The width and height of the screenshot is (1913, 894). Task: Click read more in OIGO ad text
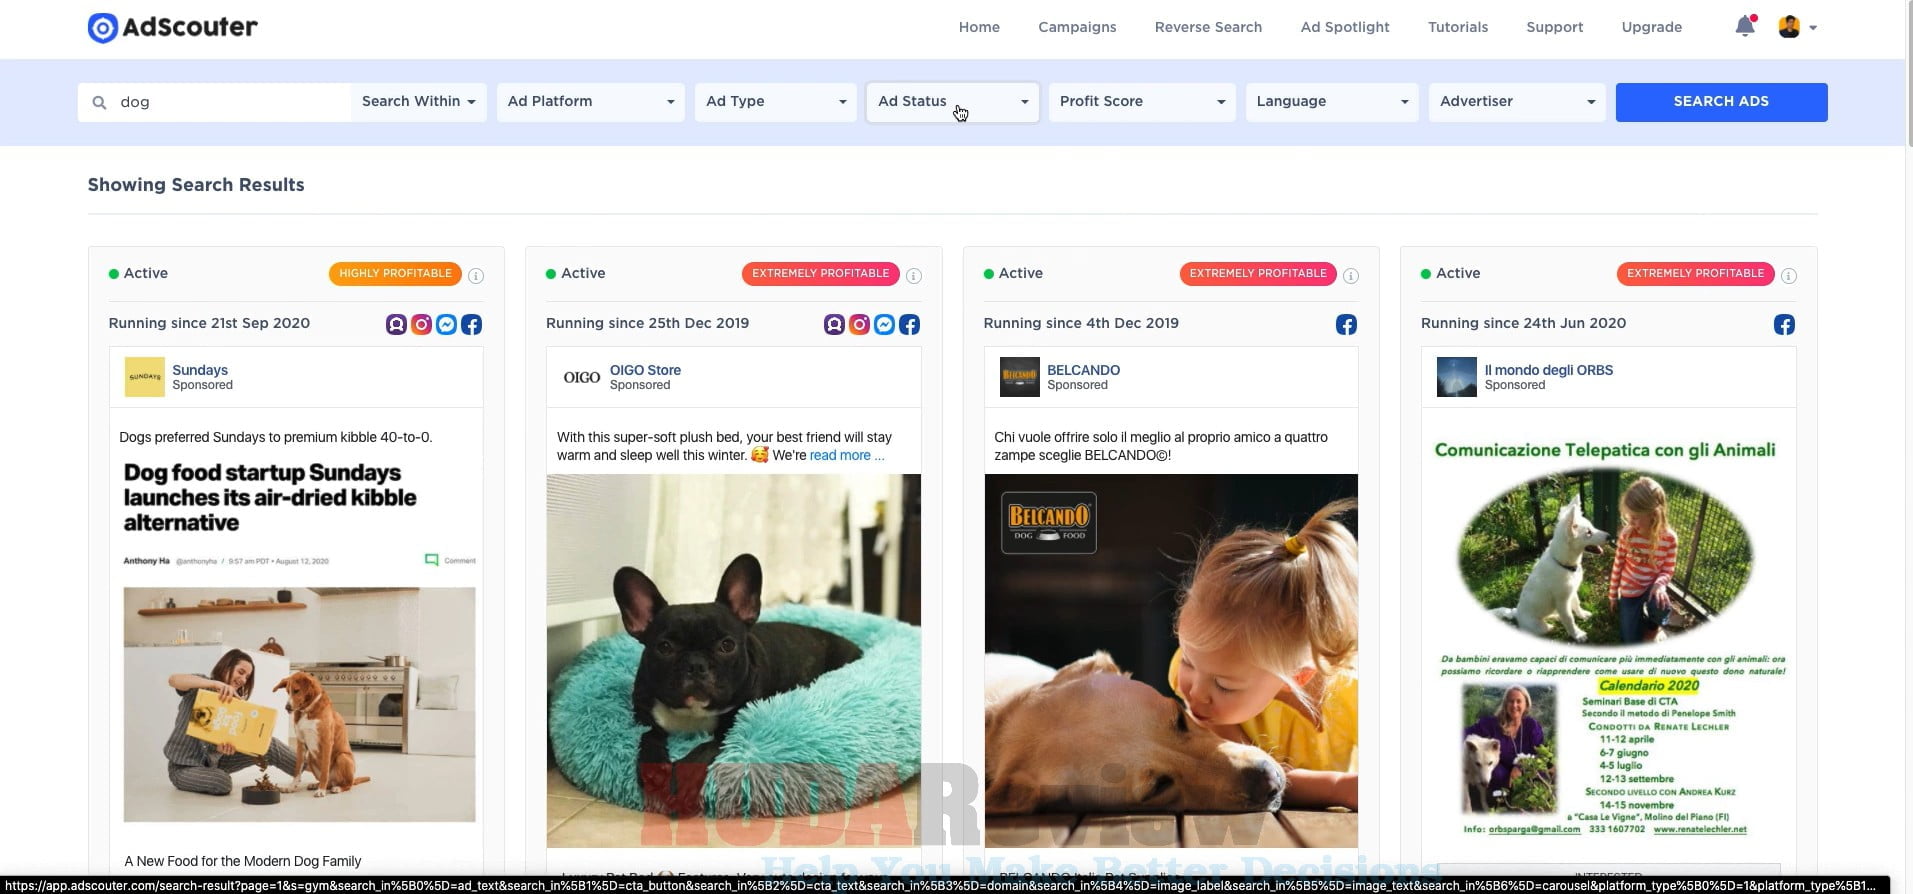[x=847, y=455]
